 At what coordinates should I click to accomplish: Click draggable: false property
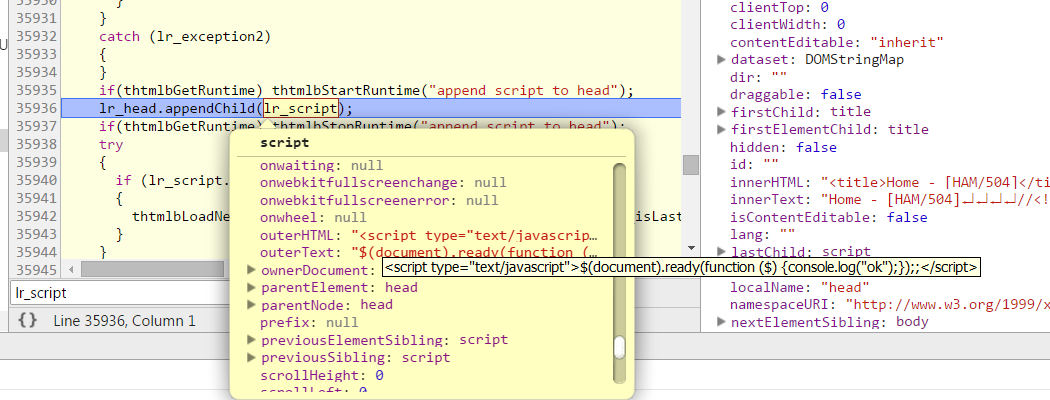point(796,94)
